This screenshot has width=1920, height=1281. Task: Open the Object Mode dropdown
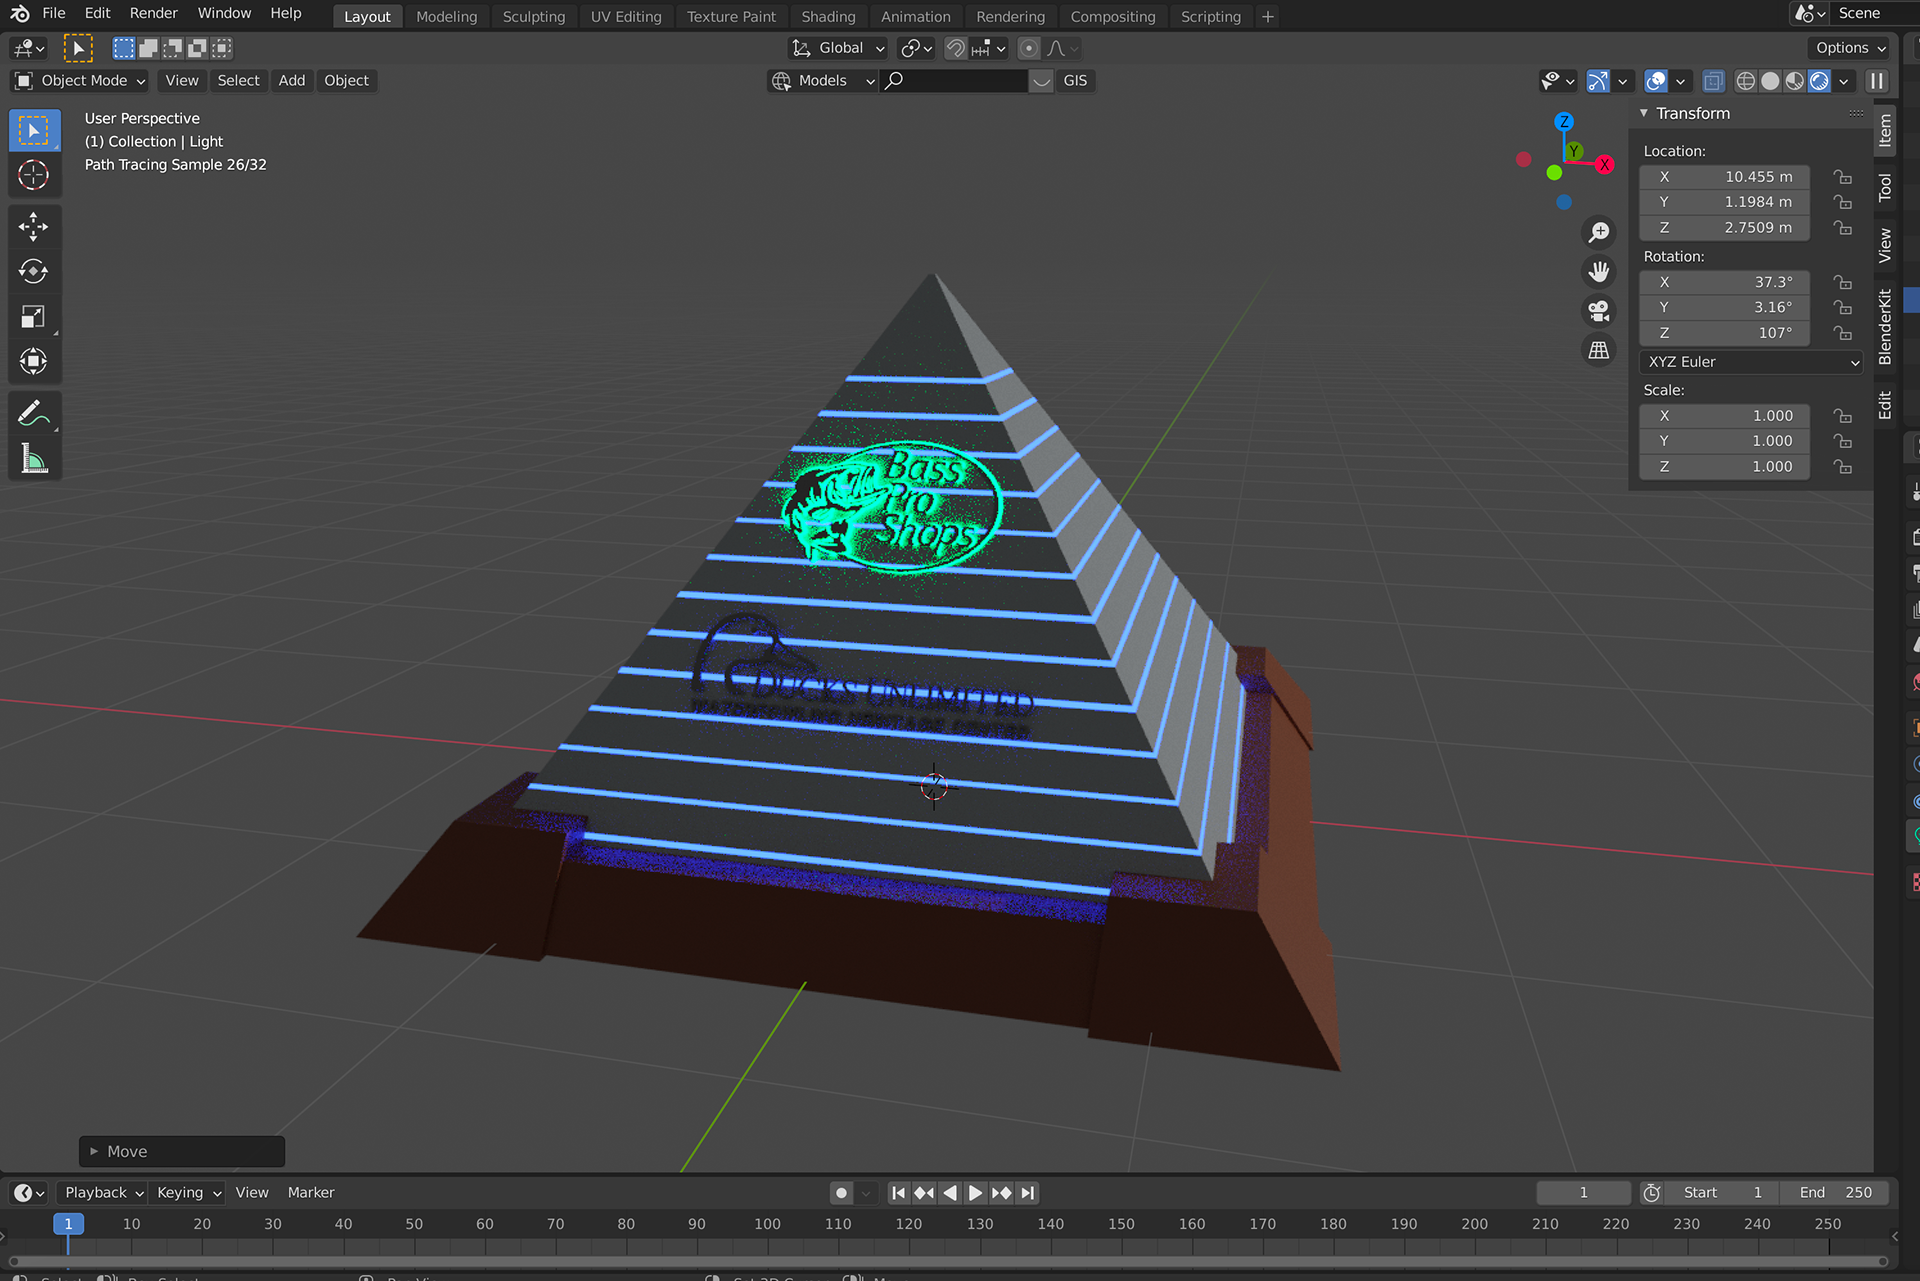click(80, 81)
